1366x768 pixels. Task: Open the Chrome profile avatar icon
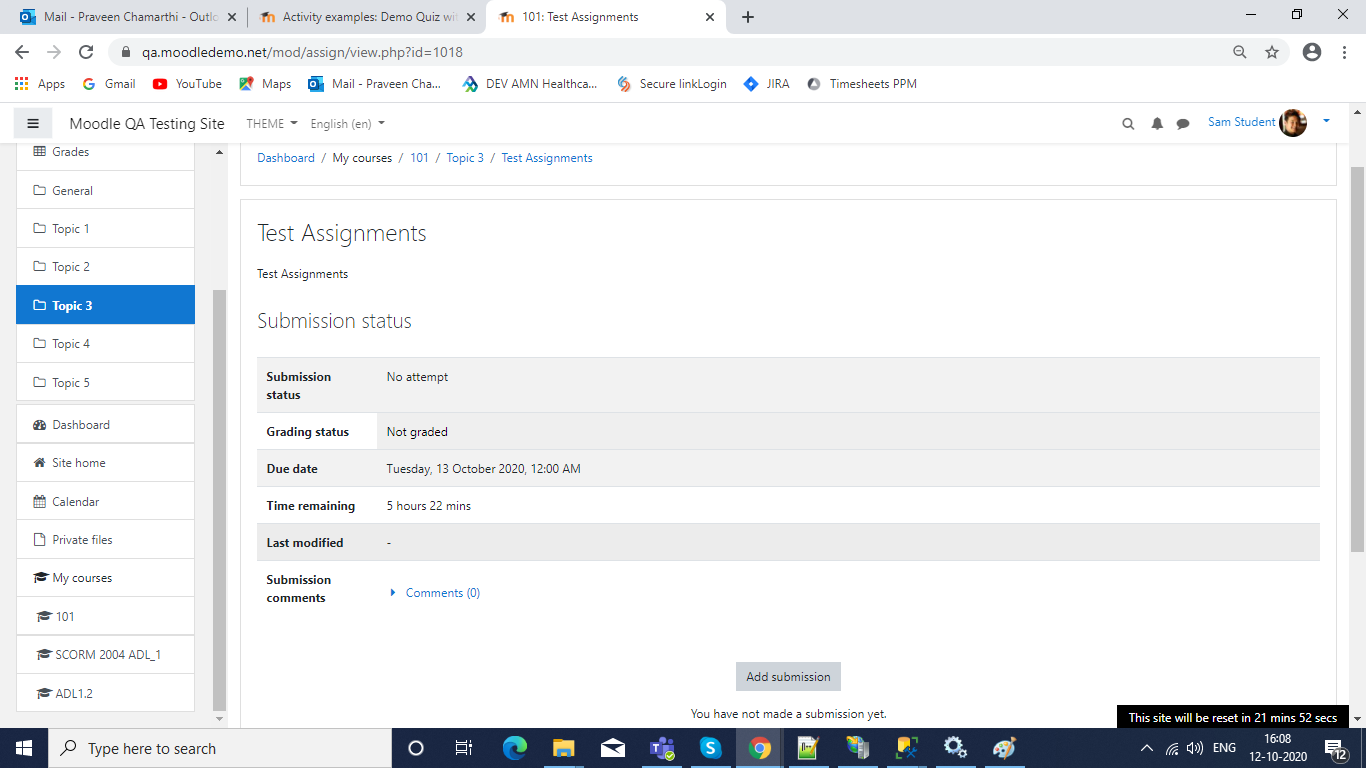(1312, 52)
